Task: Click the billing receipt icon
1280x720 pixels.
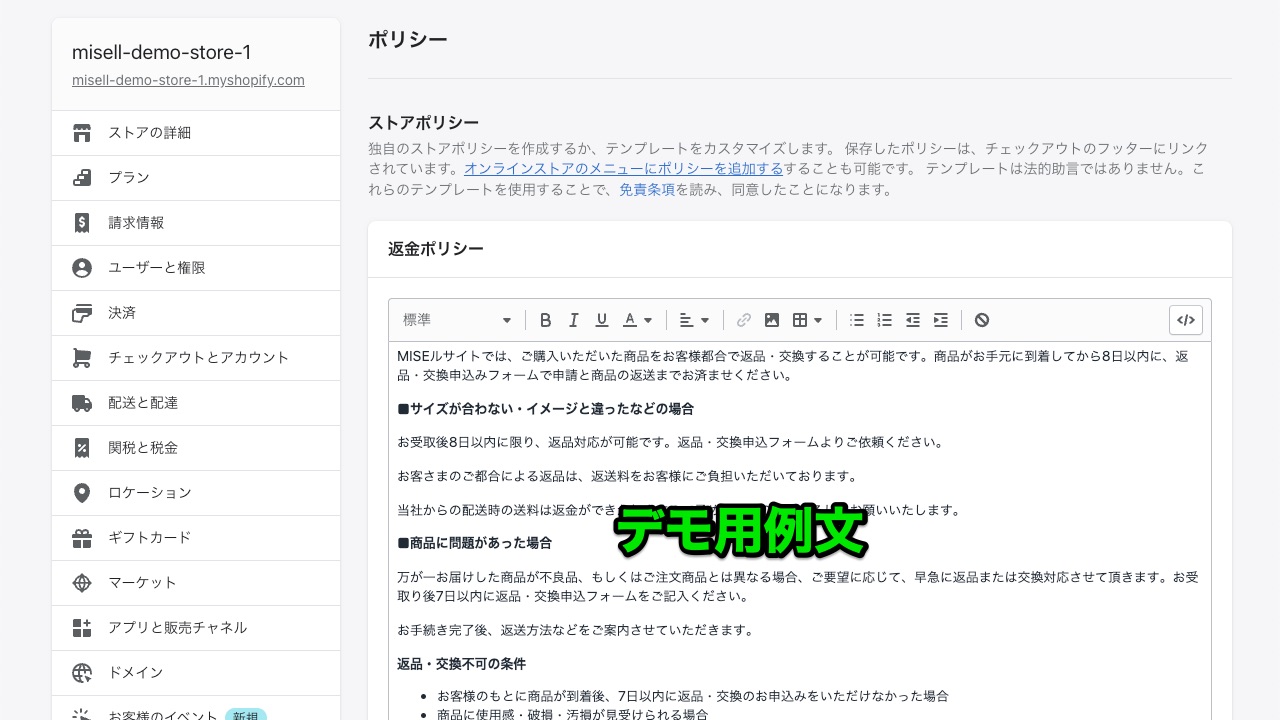Action: coord(82,223)
